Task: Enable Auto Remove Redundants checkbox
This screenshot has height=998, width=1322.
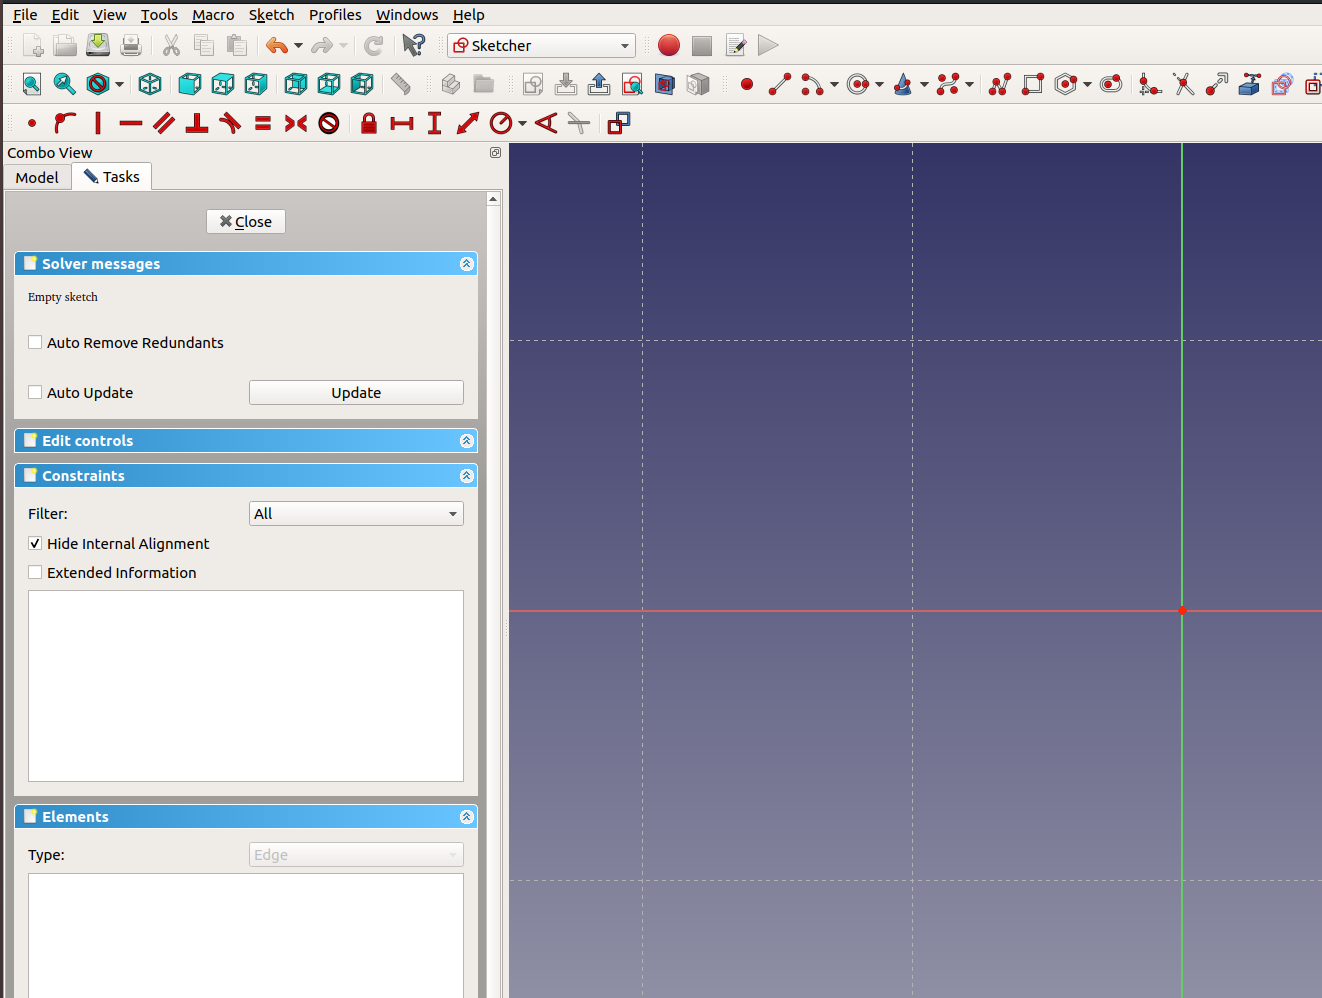Action: point(36,342)
